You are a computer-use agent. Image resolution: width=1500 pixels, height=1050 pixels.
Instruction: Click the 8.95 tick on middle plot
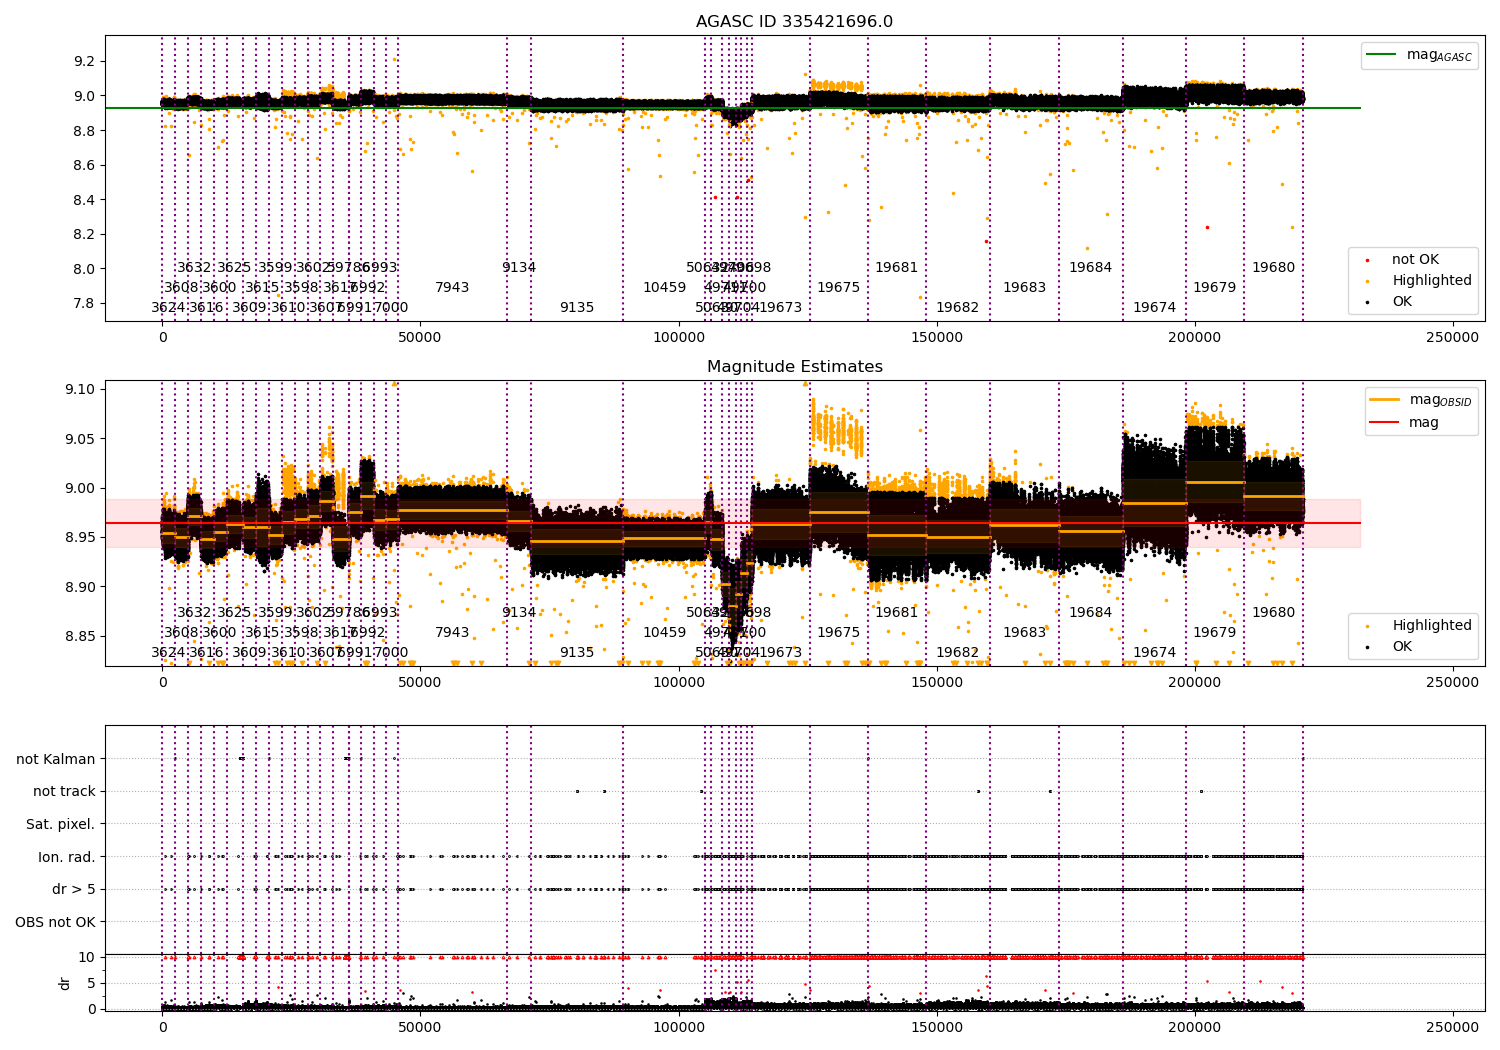80,538
